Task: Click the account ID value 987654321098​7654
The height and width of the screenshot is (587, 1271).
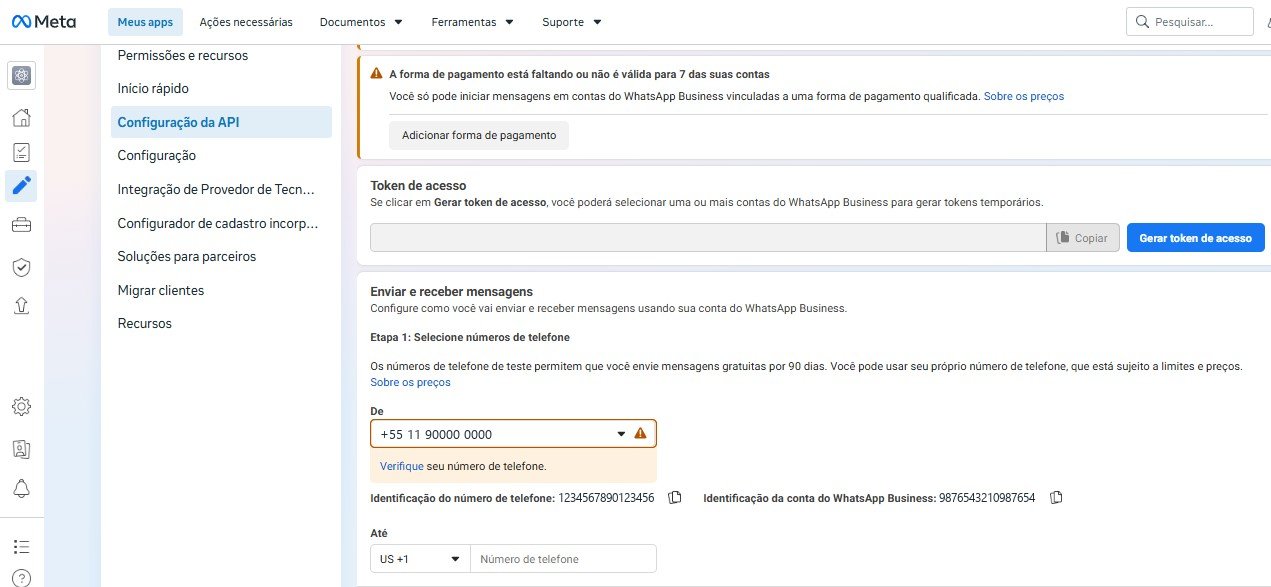Action: pos(987,497)
